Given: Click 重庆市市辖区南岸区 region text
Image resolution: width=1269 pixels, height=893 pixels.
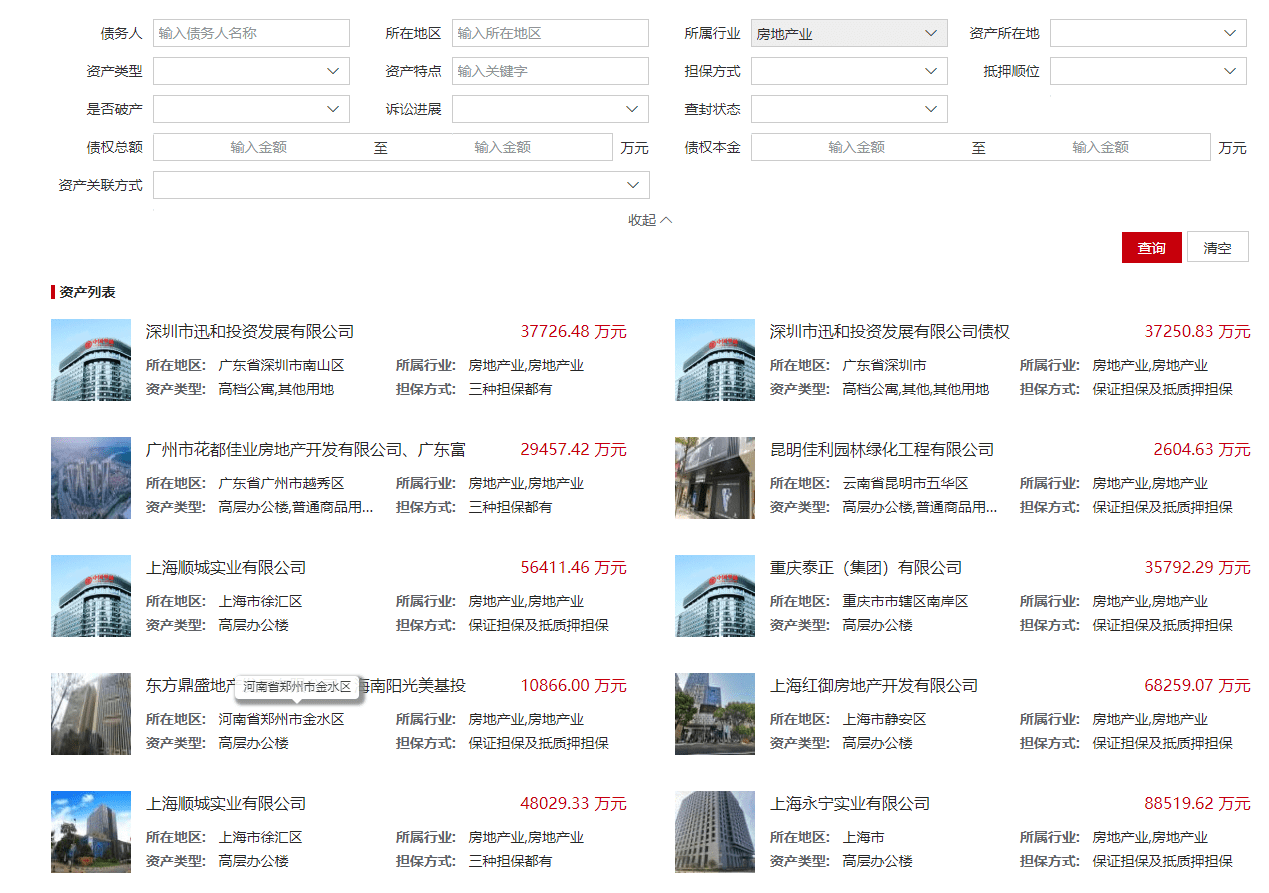Looking at the screenshot, I should [905, 602].
